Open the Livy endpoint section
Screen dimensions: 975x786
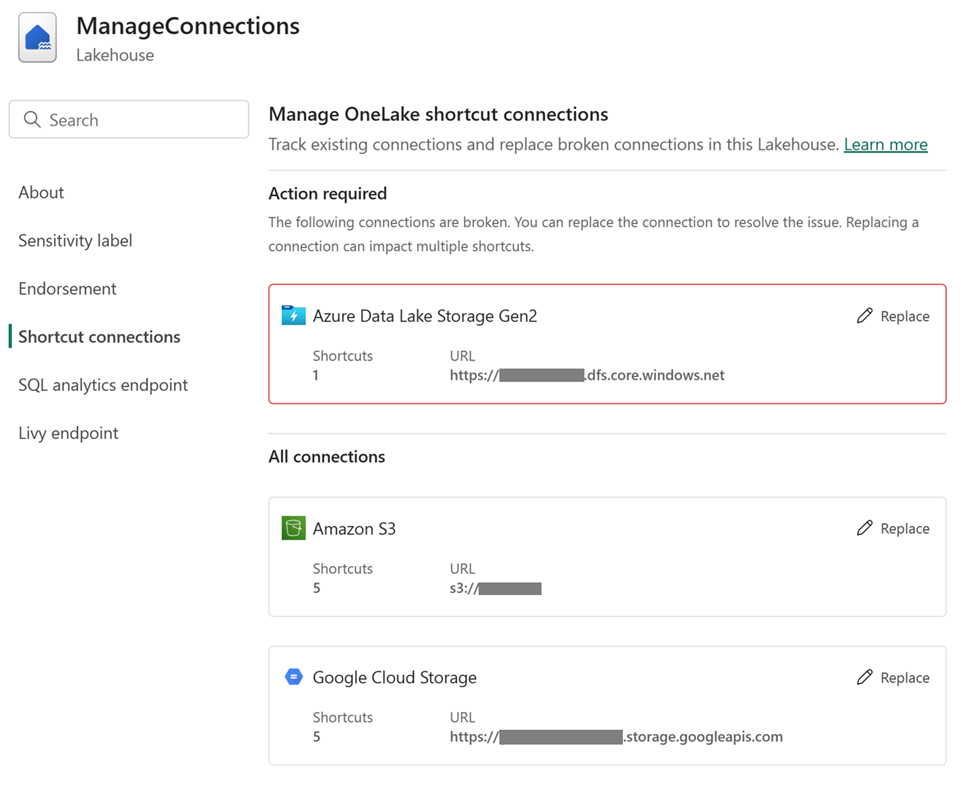point(68,433)
